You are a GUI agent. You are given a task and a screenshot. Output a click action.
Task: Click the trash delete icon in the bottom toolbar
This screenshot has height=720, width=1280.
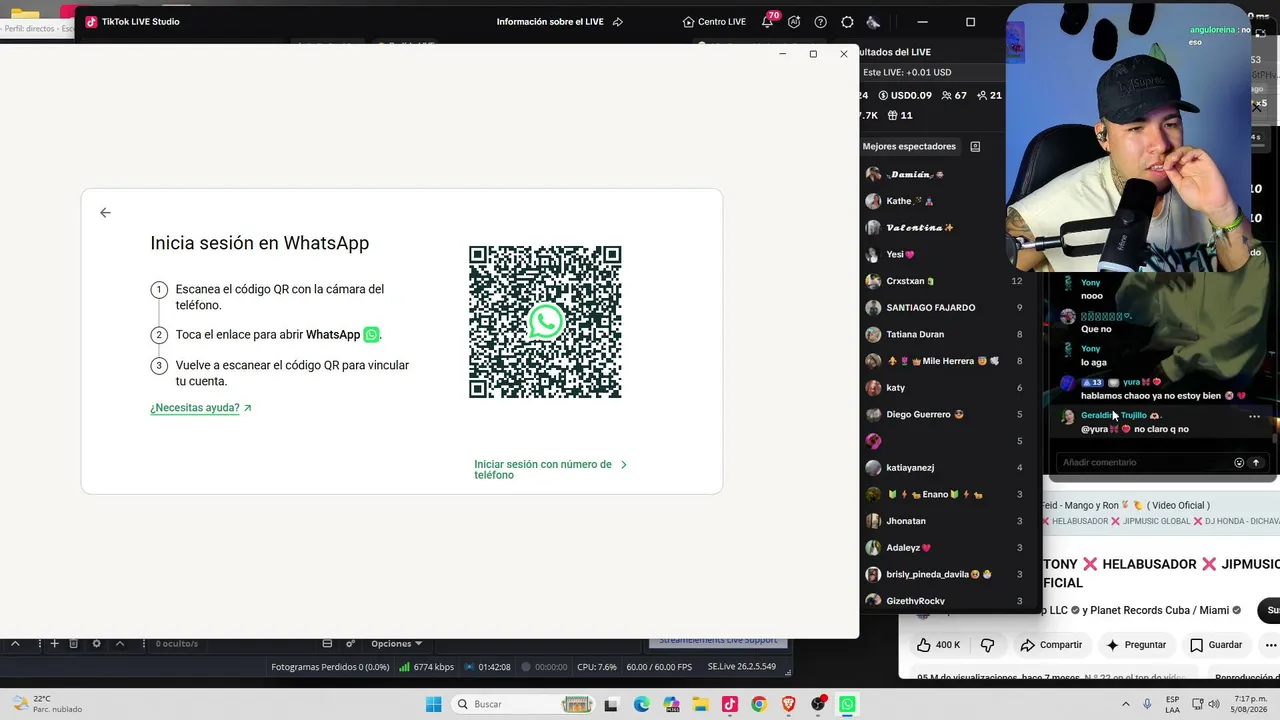pos(74,644)
